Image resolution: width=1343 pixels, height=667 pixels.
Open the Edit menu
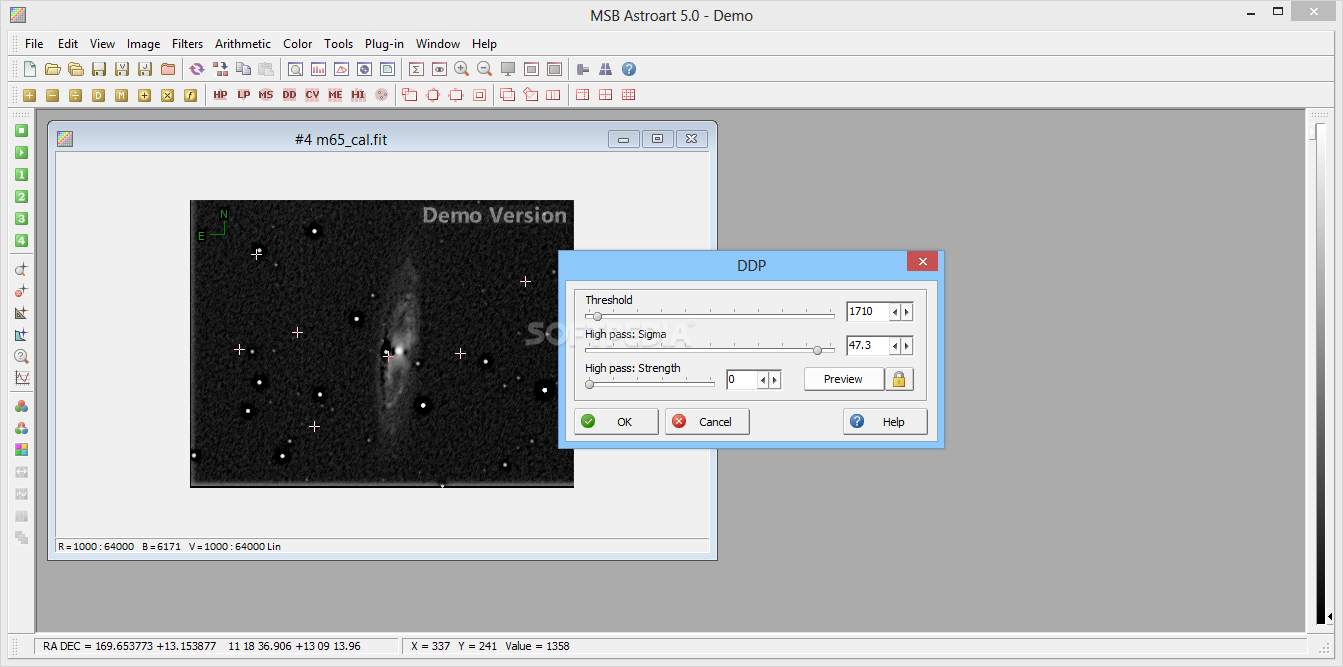[68, 44]
